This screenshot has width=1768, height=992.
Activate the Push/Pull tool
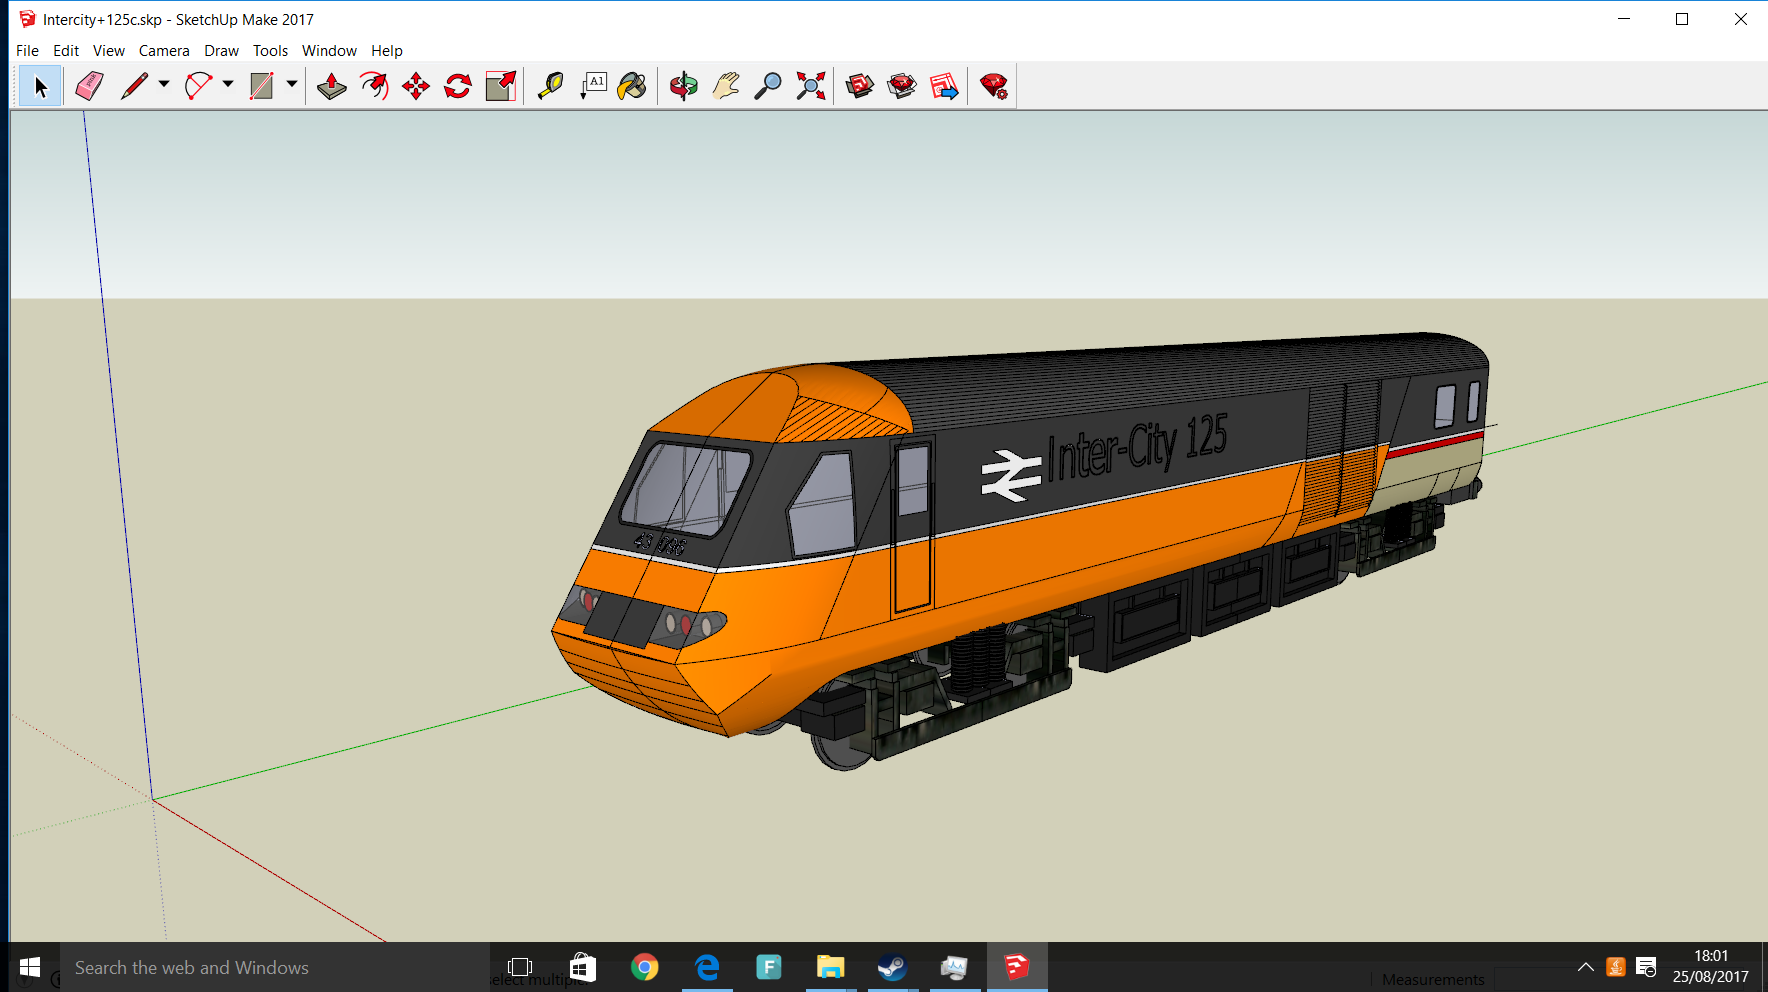[x=331, y=86]
